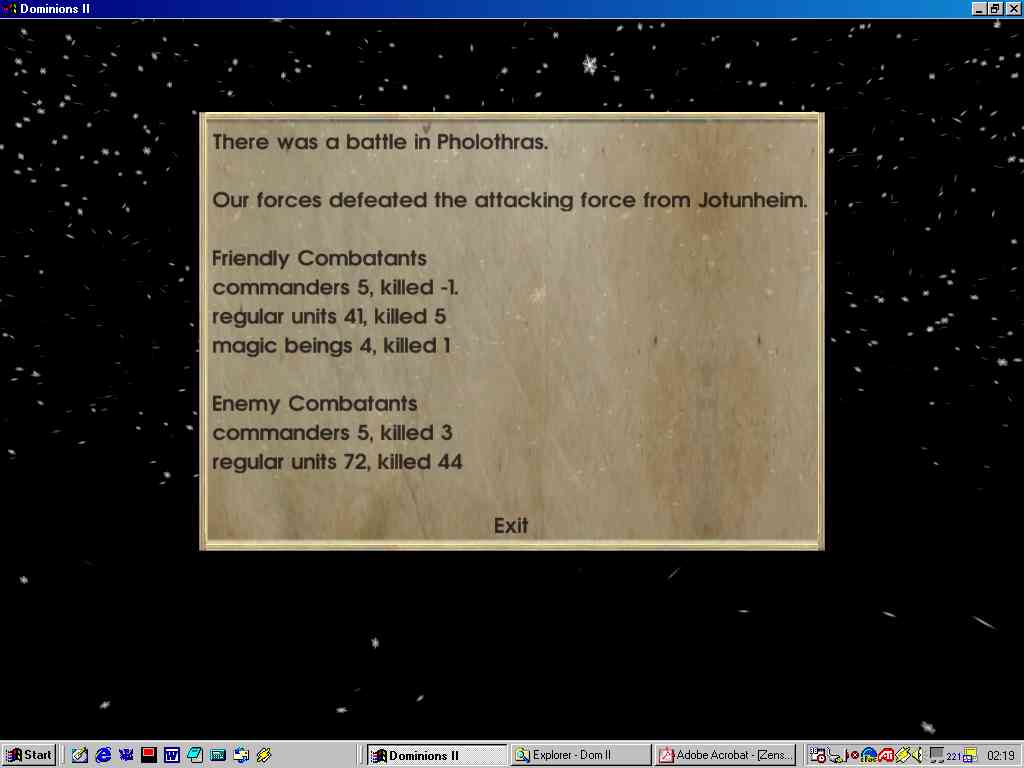
Task: Open the volume speaker tray icon
Action: (916, 755)
